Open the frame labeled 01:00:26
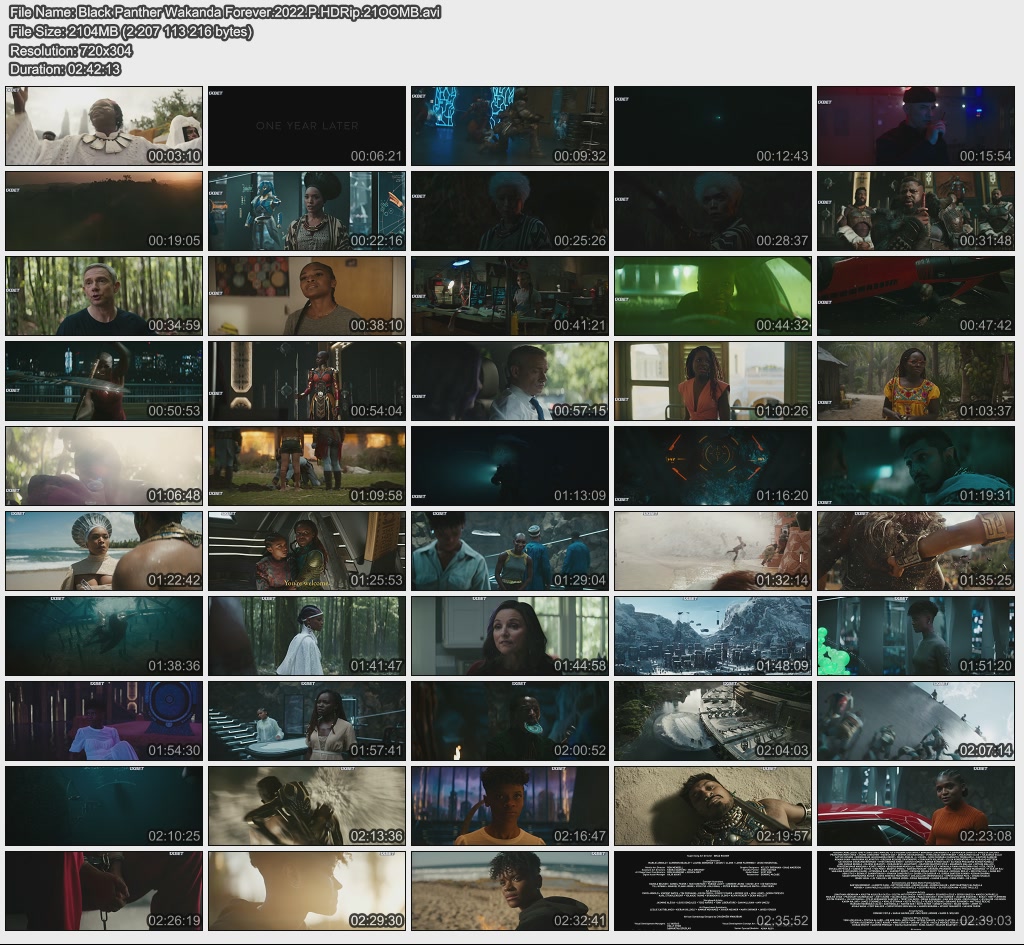The height and width of the screenshot is (945, 1024). [x=712, y=381]
